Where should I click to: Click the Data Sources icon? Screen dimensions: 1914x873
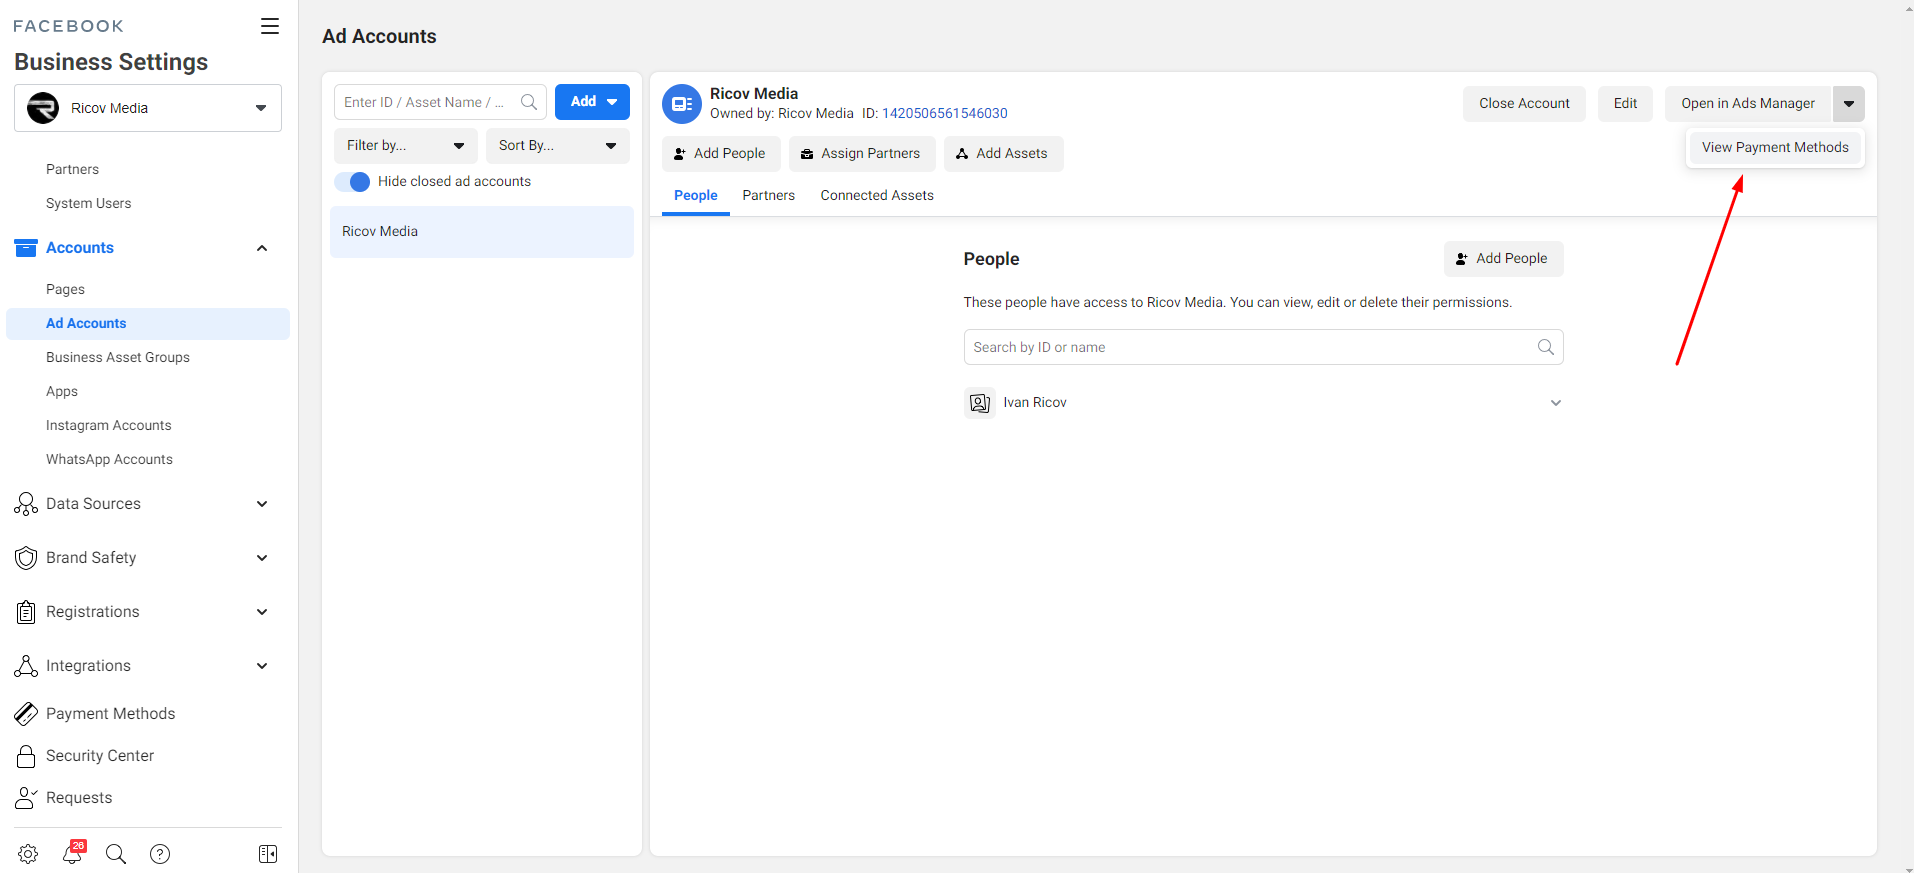pos(26,504)
